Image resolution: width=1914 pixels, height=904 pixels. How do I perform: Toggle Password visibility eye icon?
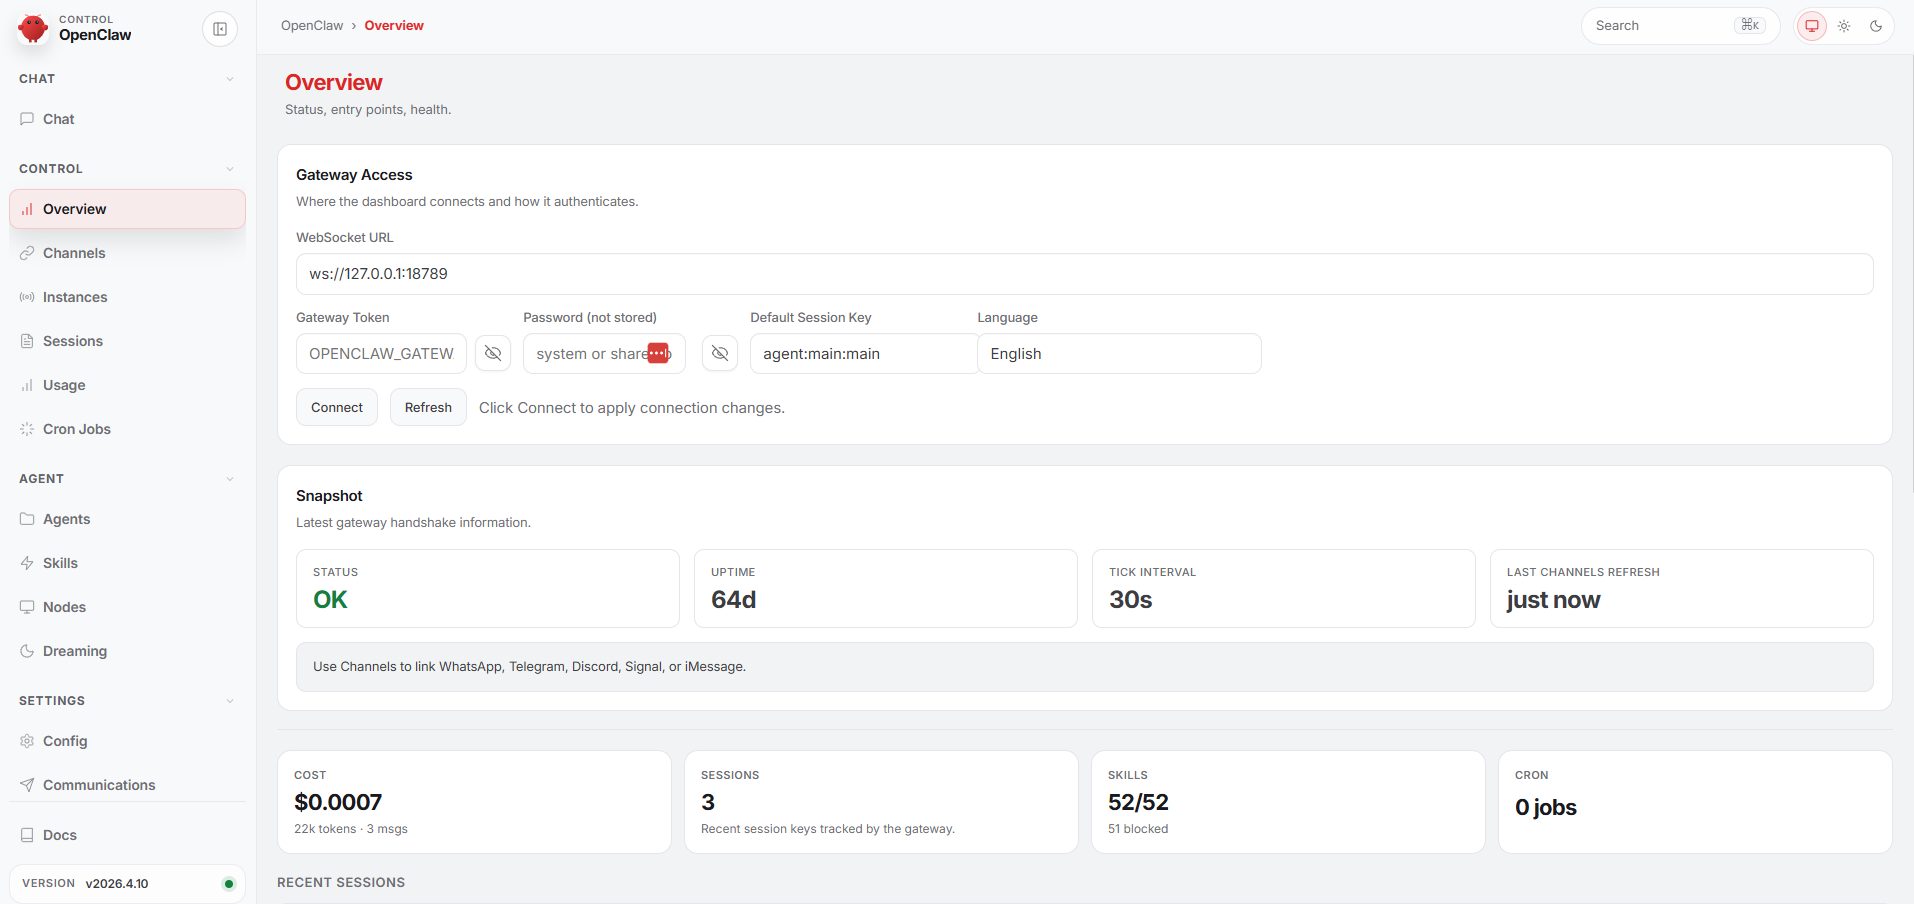(x=720, y=353)
